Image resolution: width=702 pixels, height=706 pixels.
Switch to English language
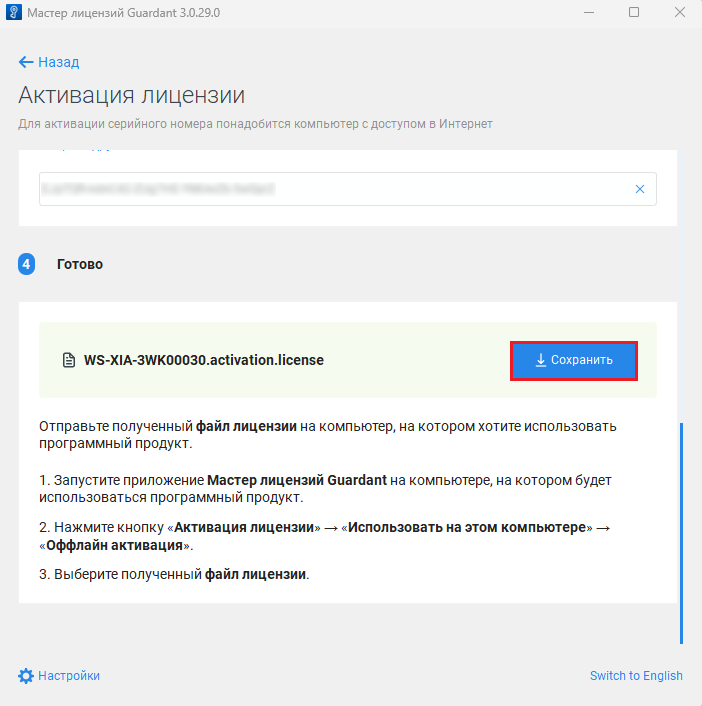pos(636,676)
